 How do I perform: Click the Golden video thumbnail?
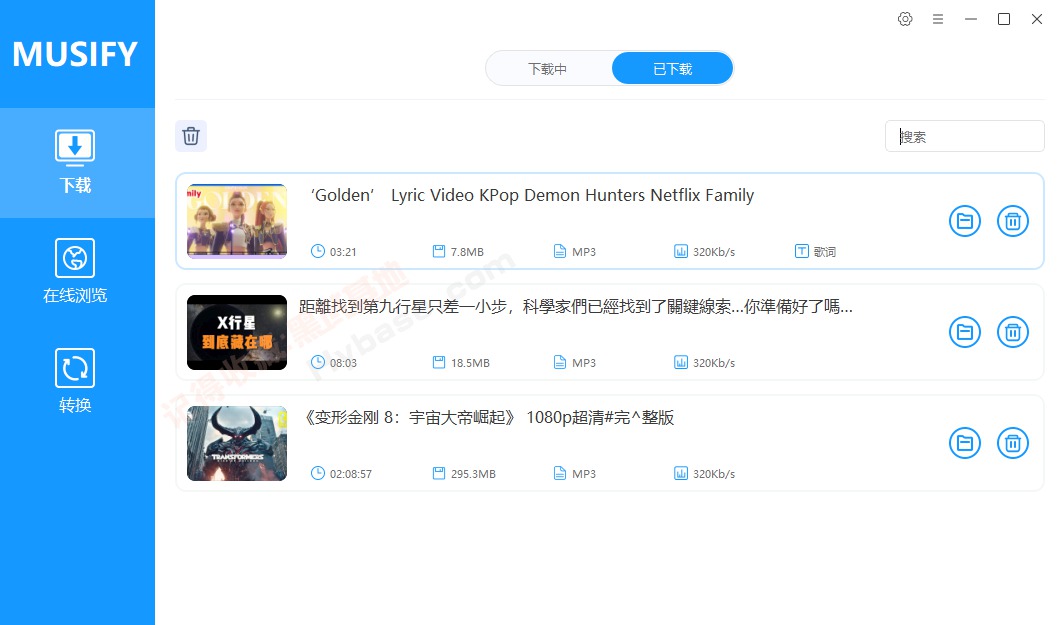pyautogui.click(x=236, y=221)
